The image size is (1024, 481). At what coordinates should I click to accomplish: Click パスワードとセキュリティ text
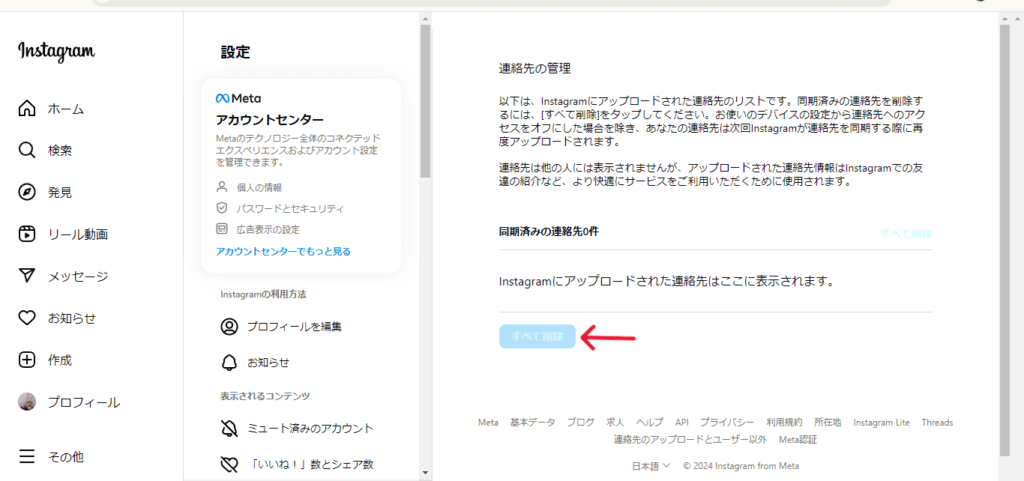click(290, 209)
